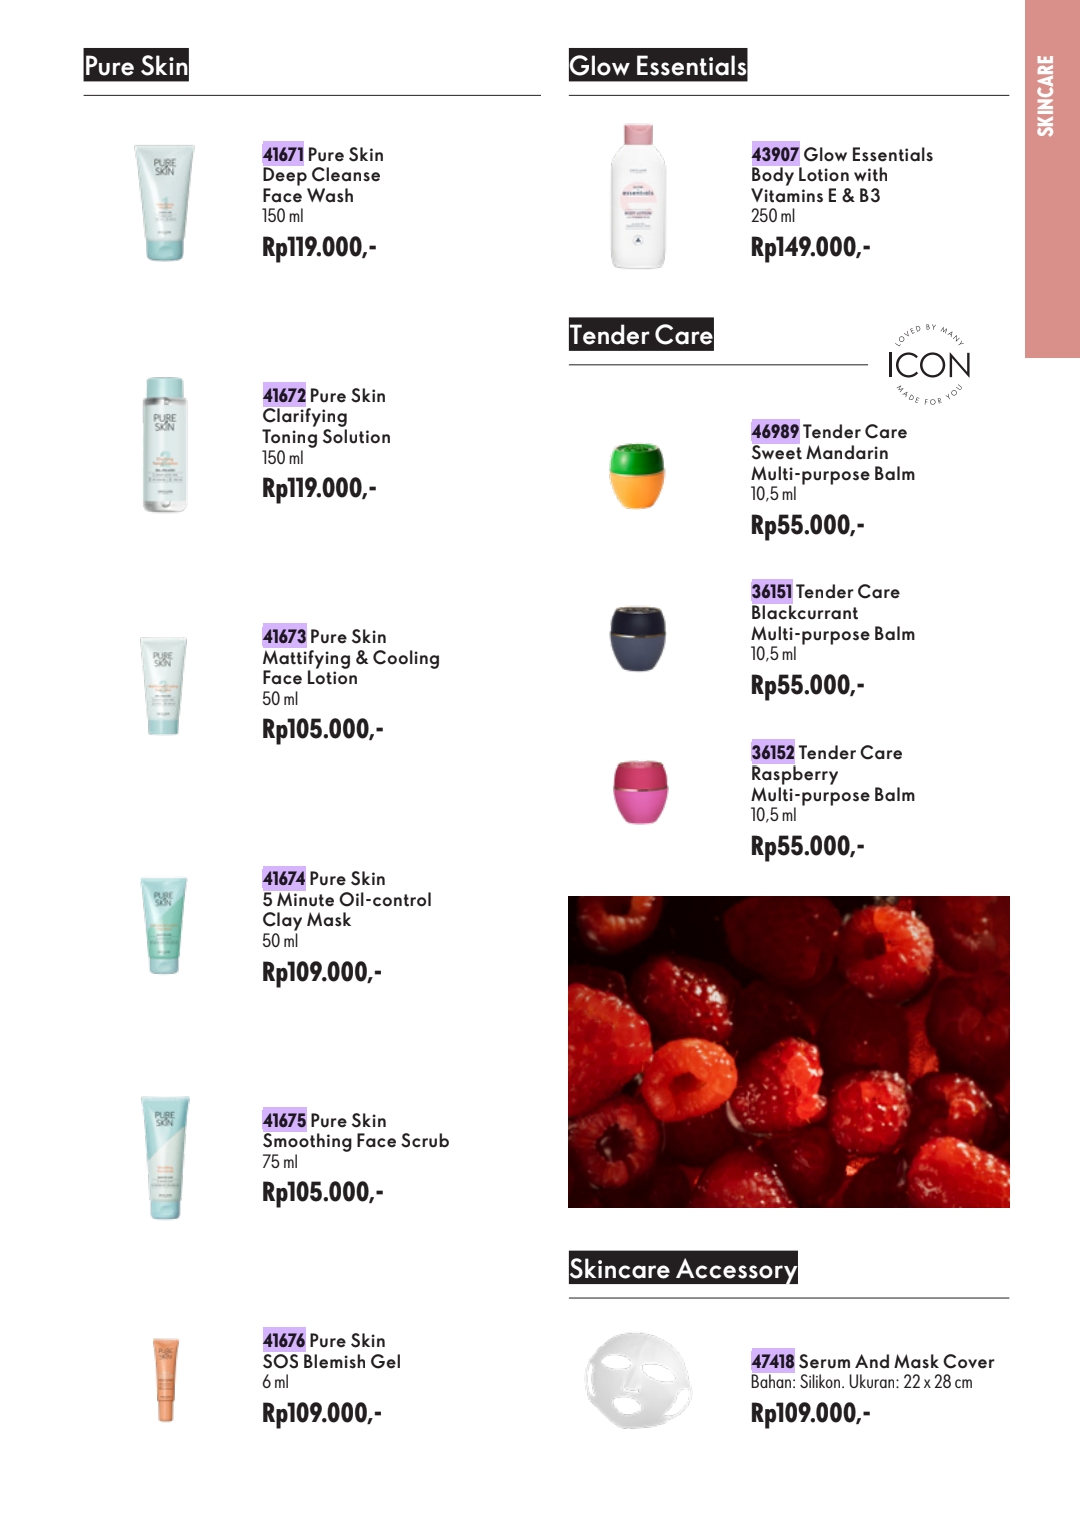1080x1532 pixels.
Task: Select the Pure Skin section heading
Action: [x=136, y=66]
